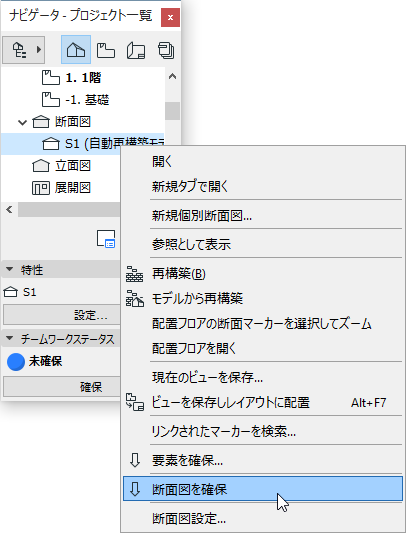Image resolution: width=406 pixels, height=533 pixels.
Task: Switch to the View Map icon
Action: coord(106,51)
